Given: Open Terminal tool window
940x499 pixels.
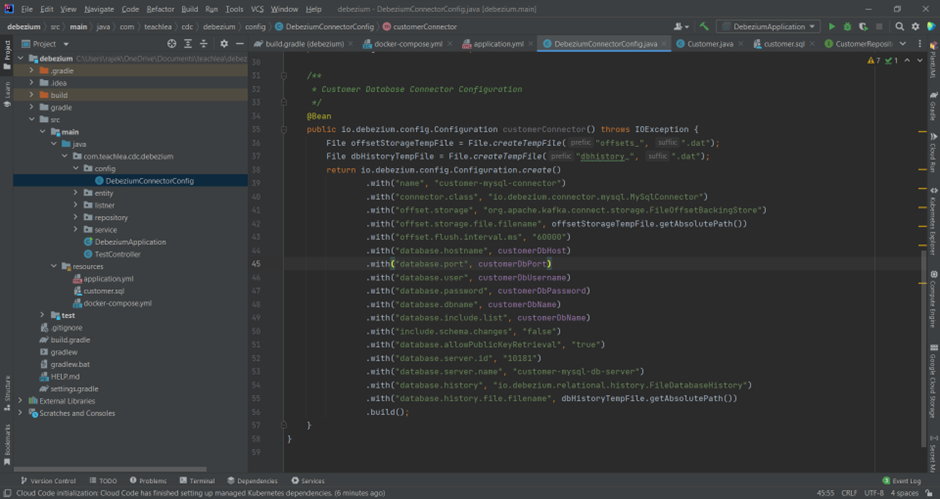Looking at the screenshot, I should pyautogui.click(x=197, y=480).
